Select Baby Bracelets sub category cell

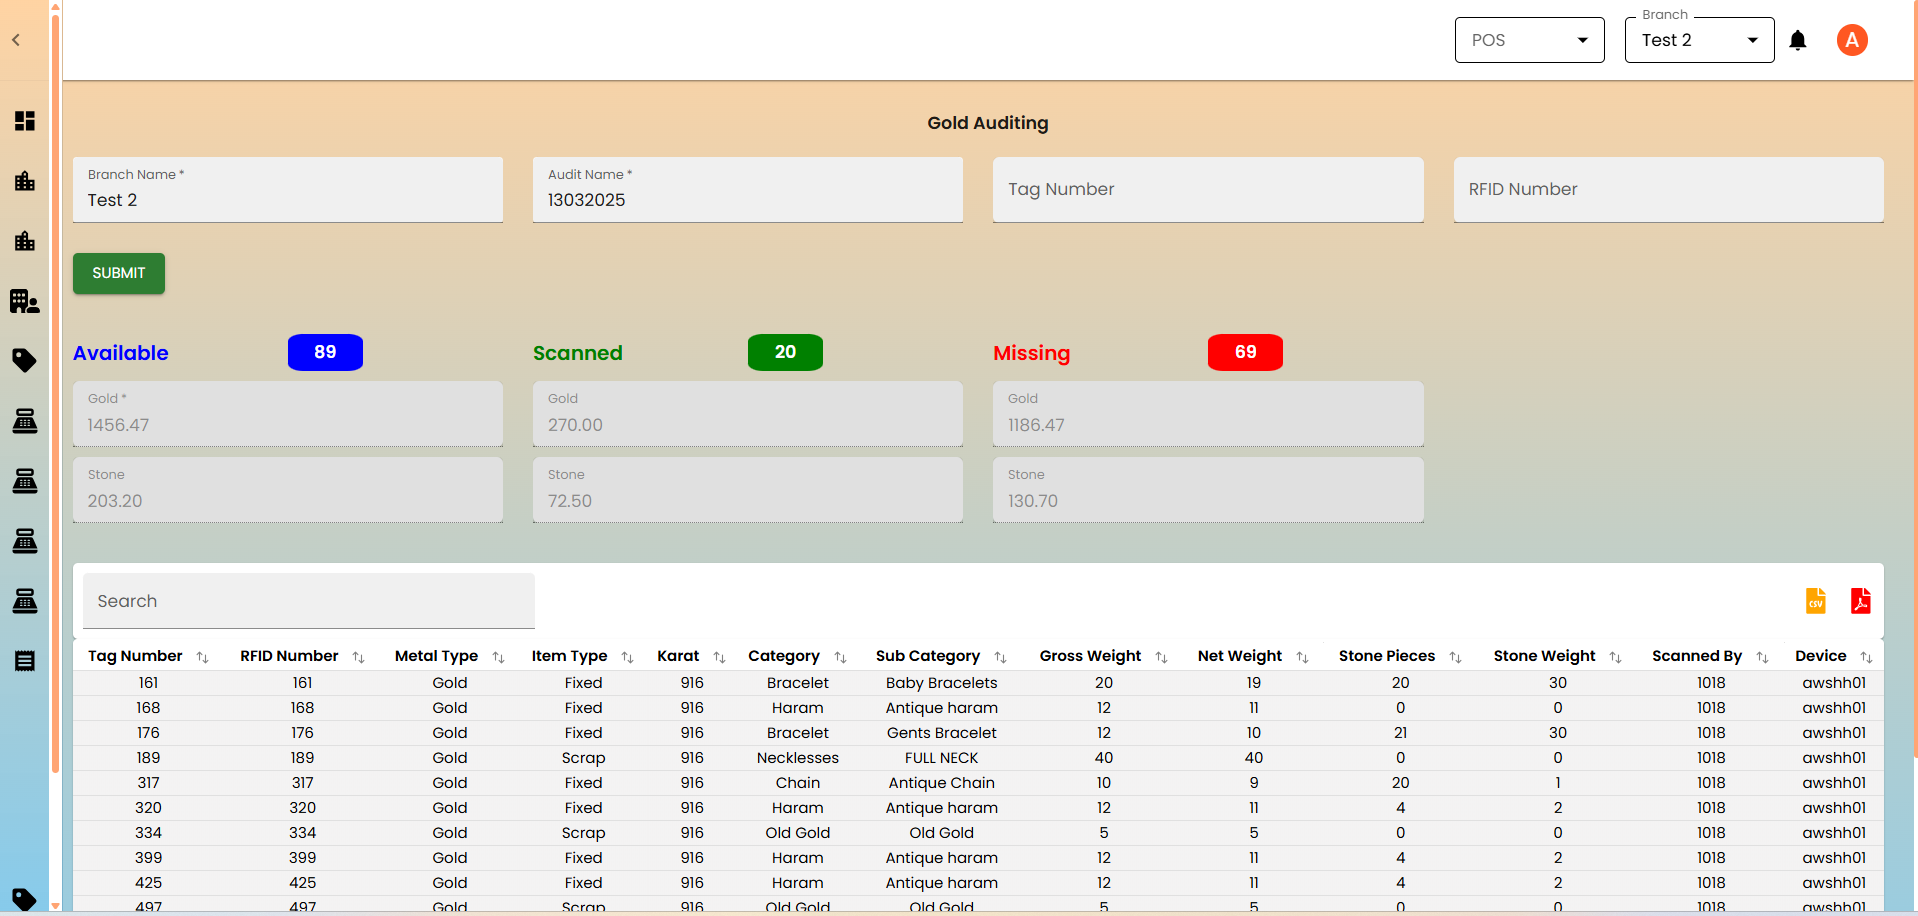(942, 683)
